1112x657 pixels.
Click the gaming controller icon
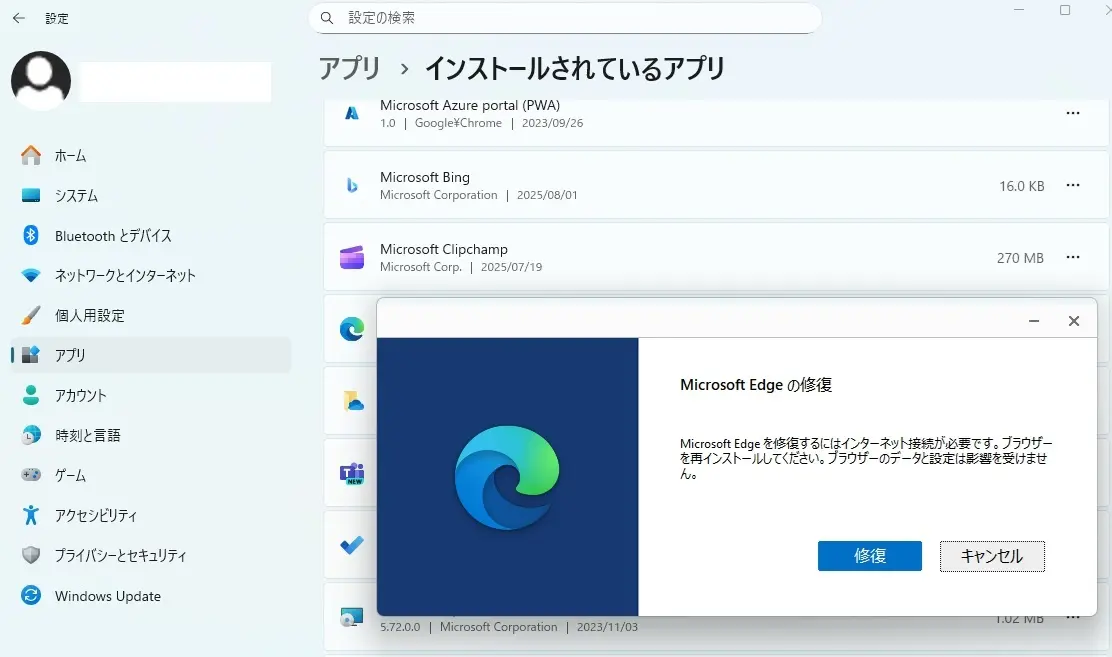[x=31, y=475]
